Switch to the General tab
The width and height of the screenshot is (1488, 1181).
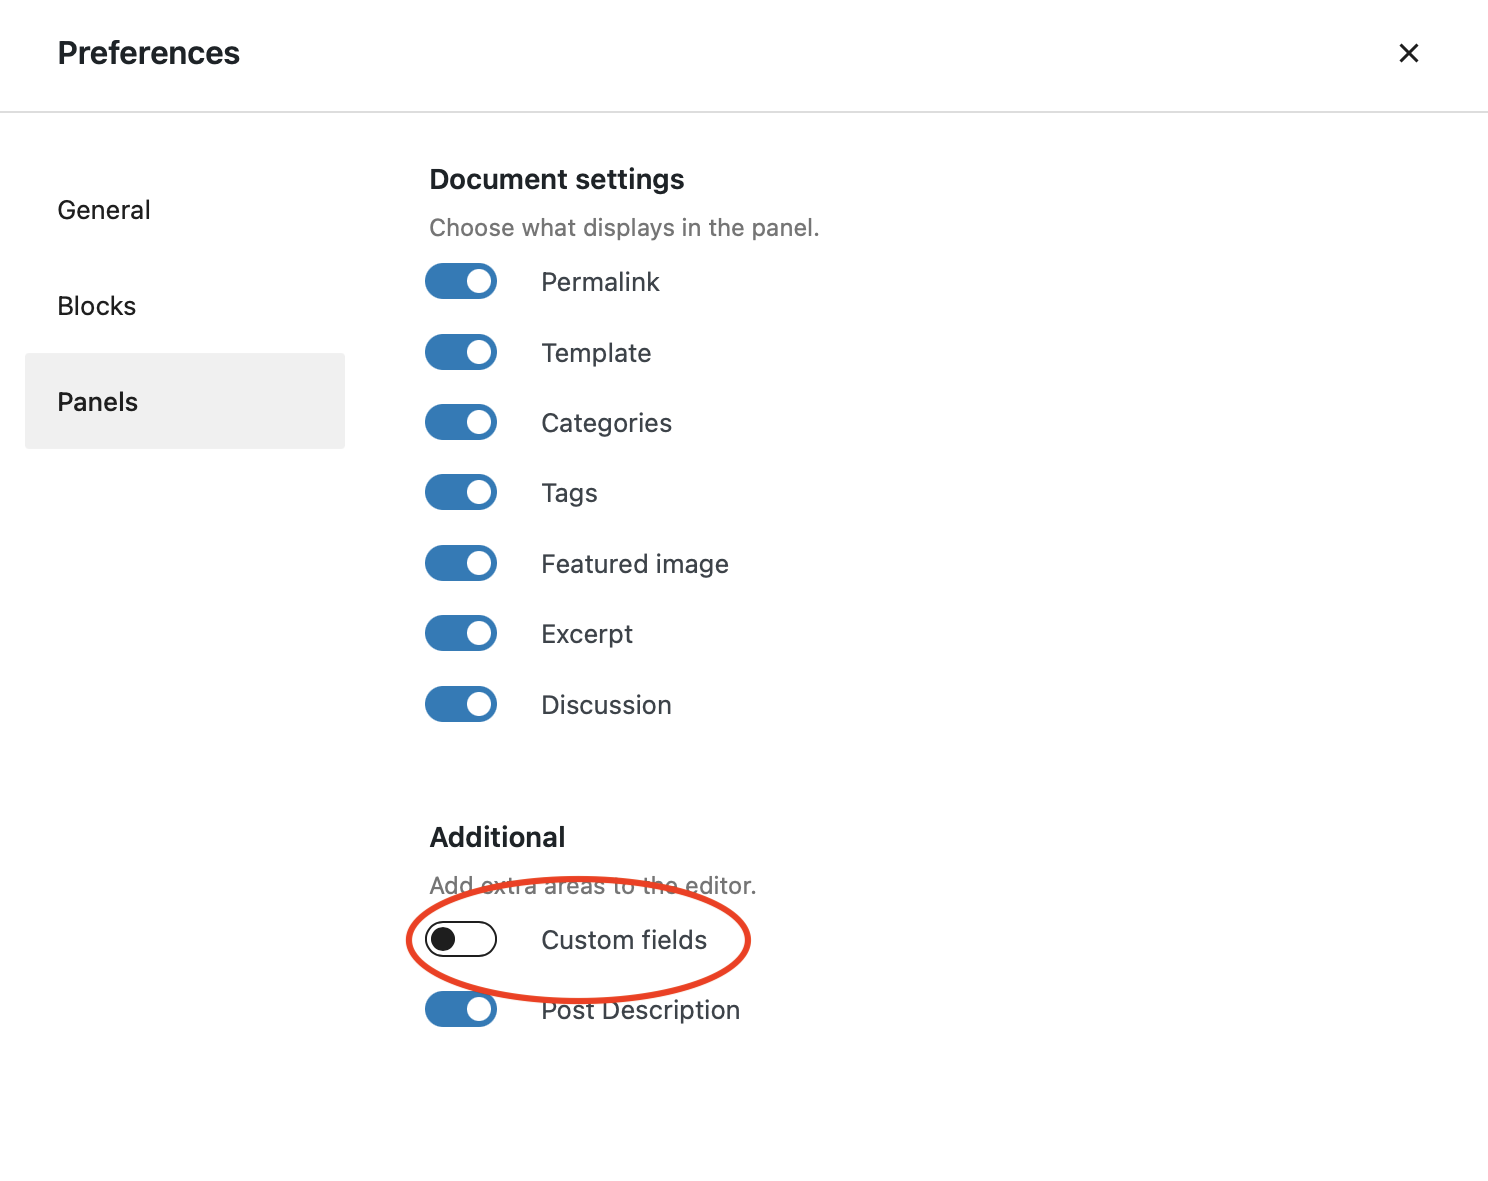pos(104,210)
